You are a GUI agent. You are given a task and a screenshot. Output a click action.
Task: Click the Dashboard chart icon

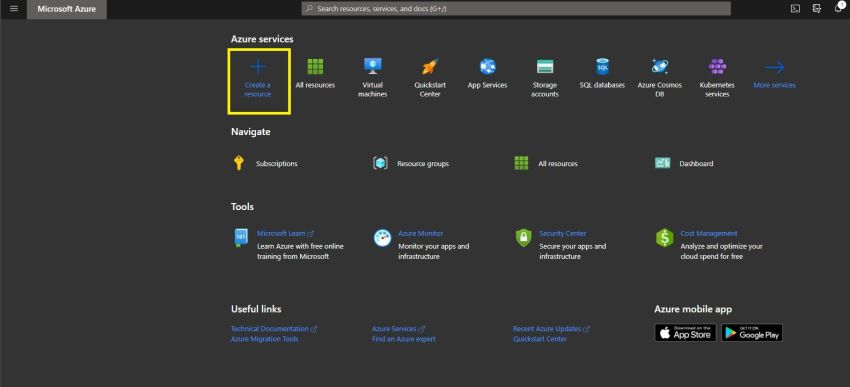coord(662,163)
